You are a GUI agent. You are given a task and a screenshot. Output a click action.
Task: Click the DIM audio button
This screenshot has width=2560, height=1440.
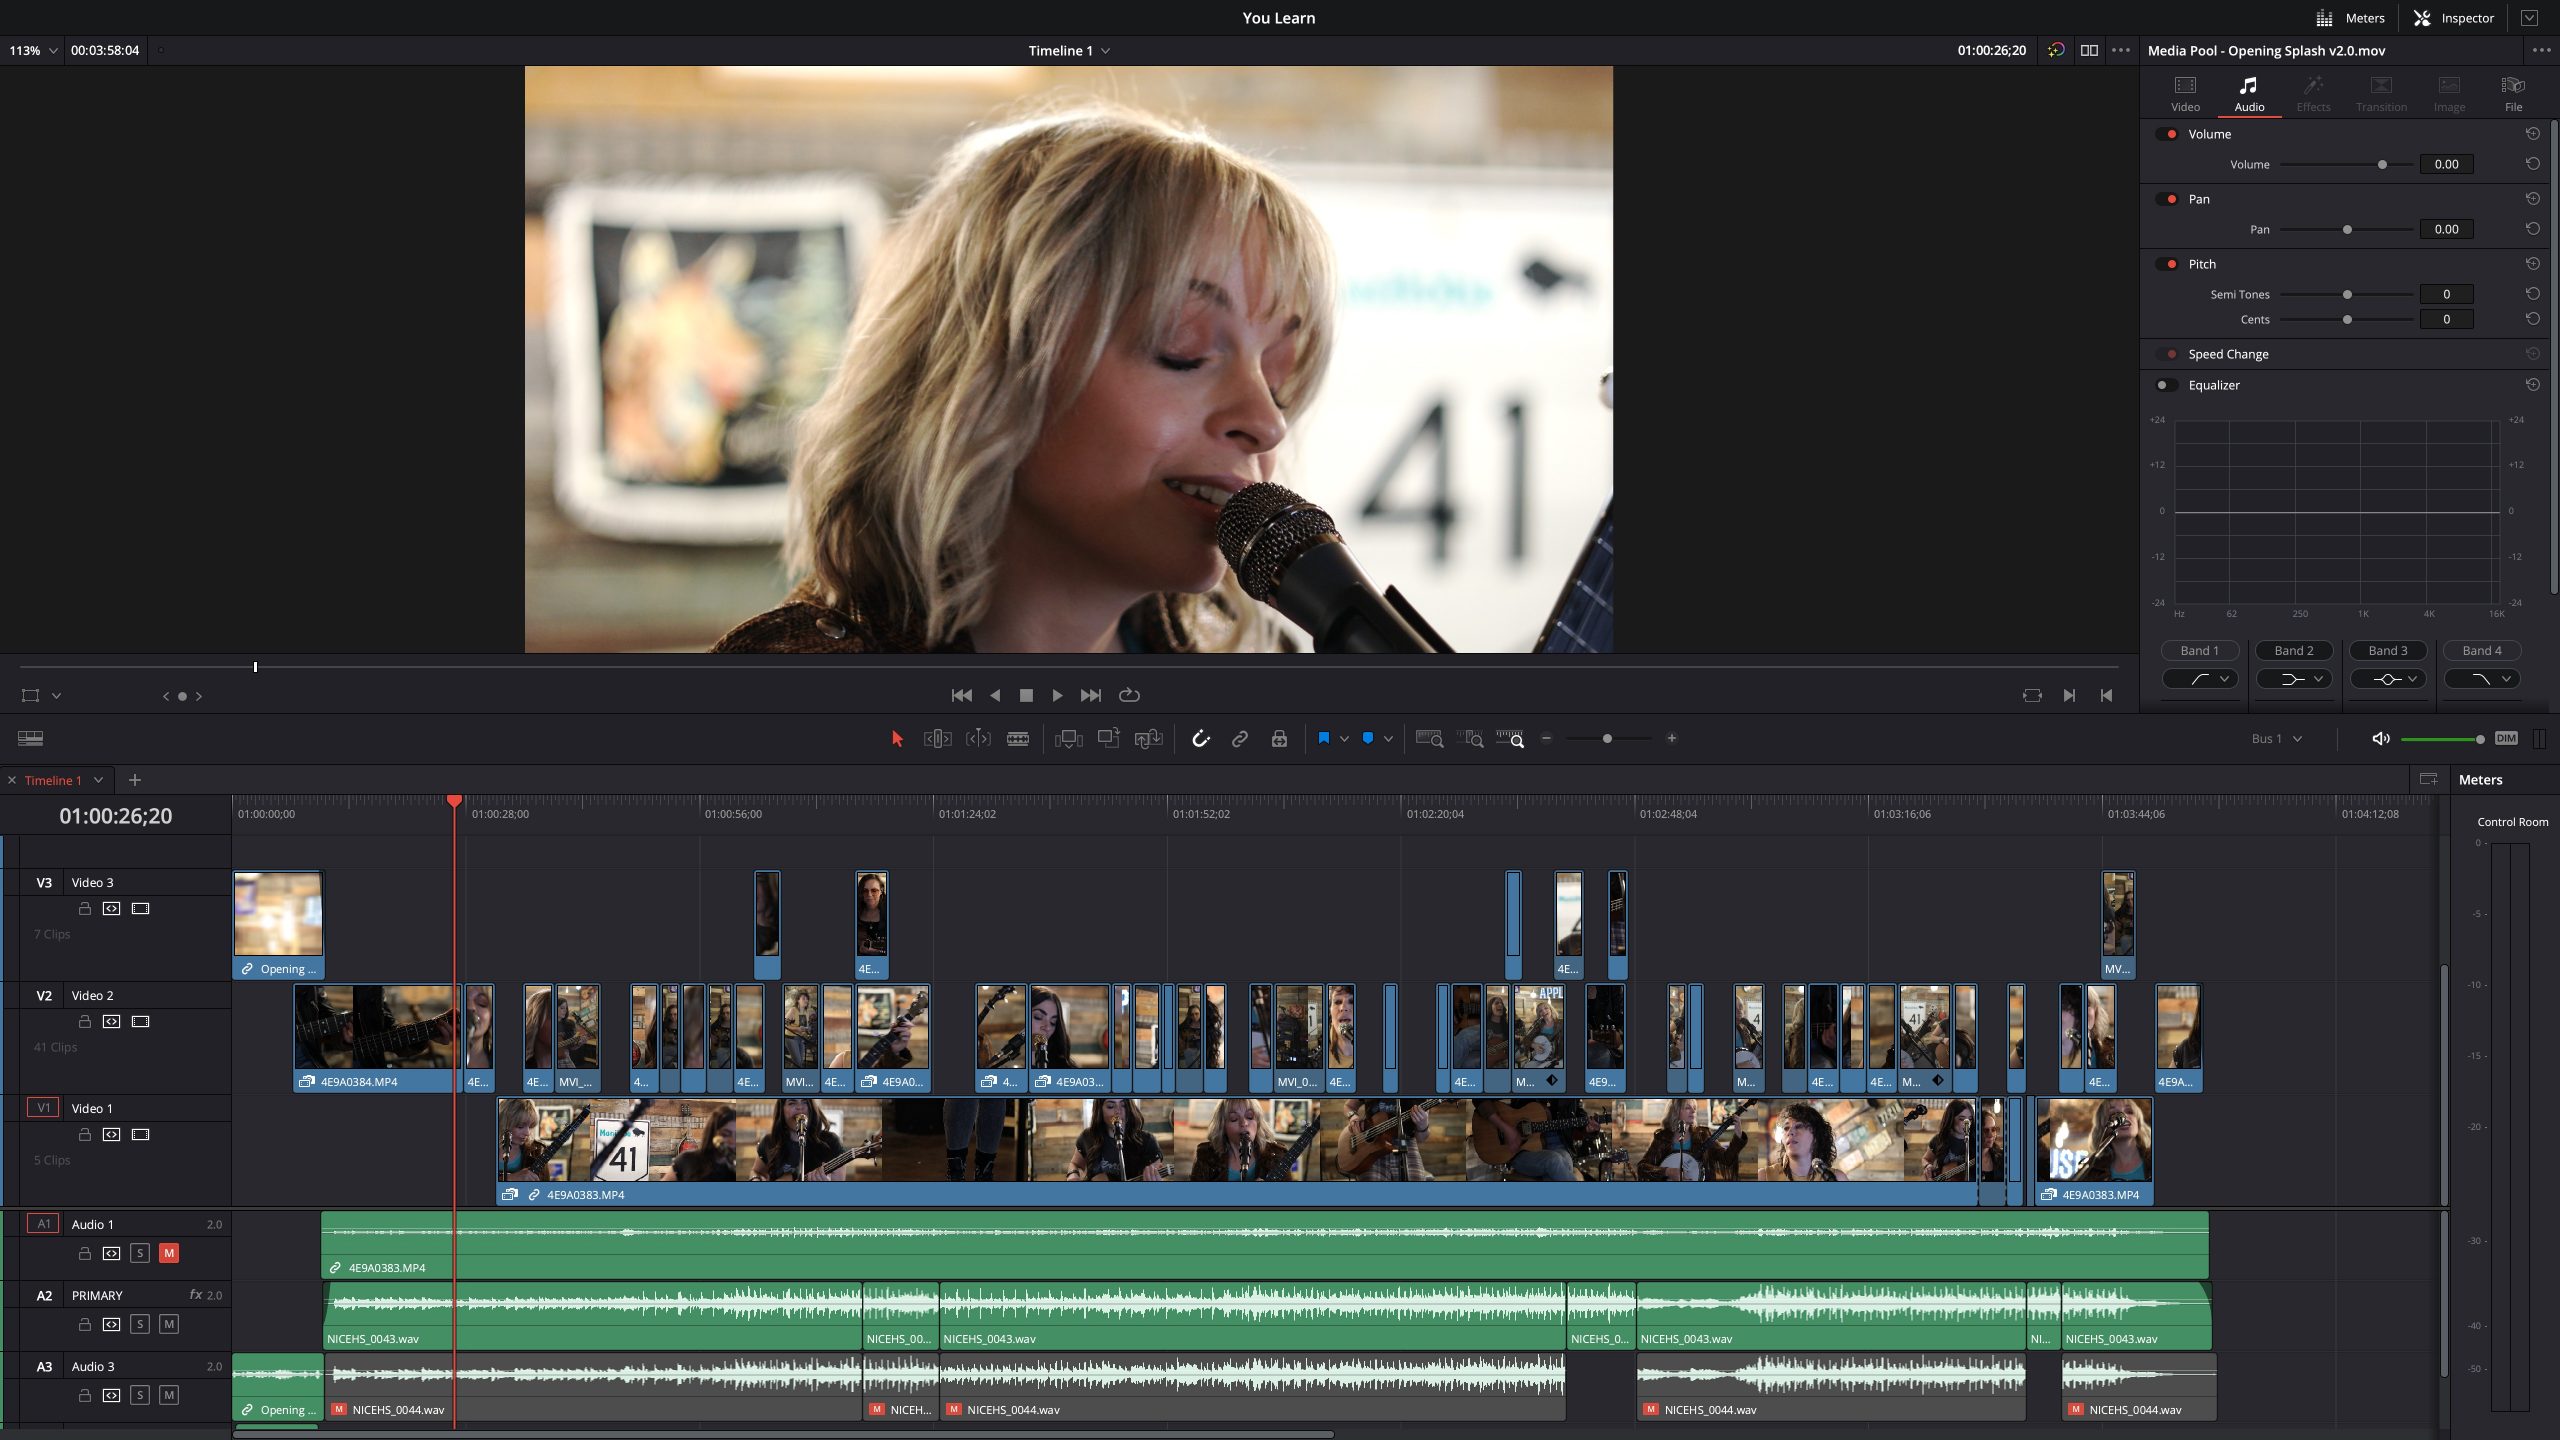(2505, 739)
